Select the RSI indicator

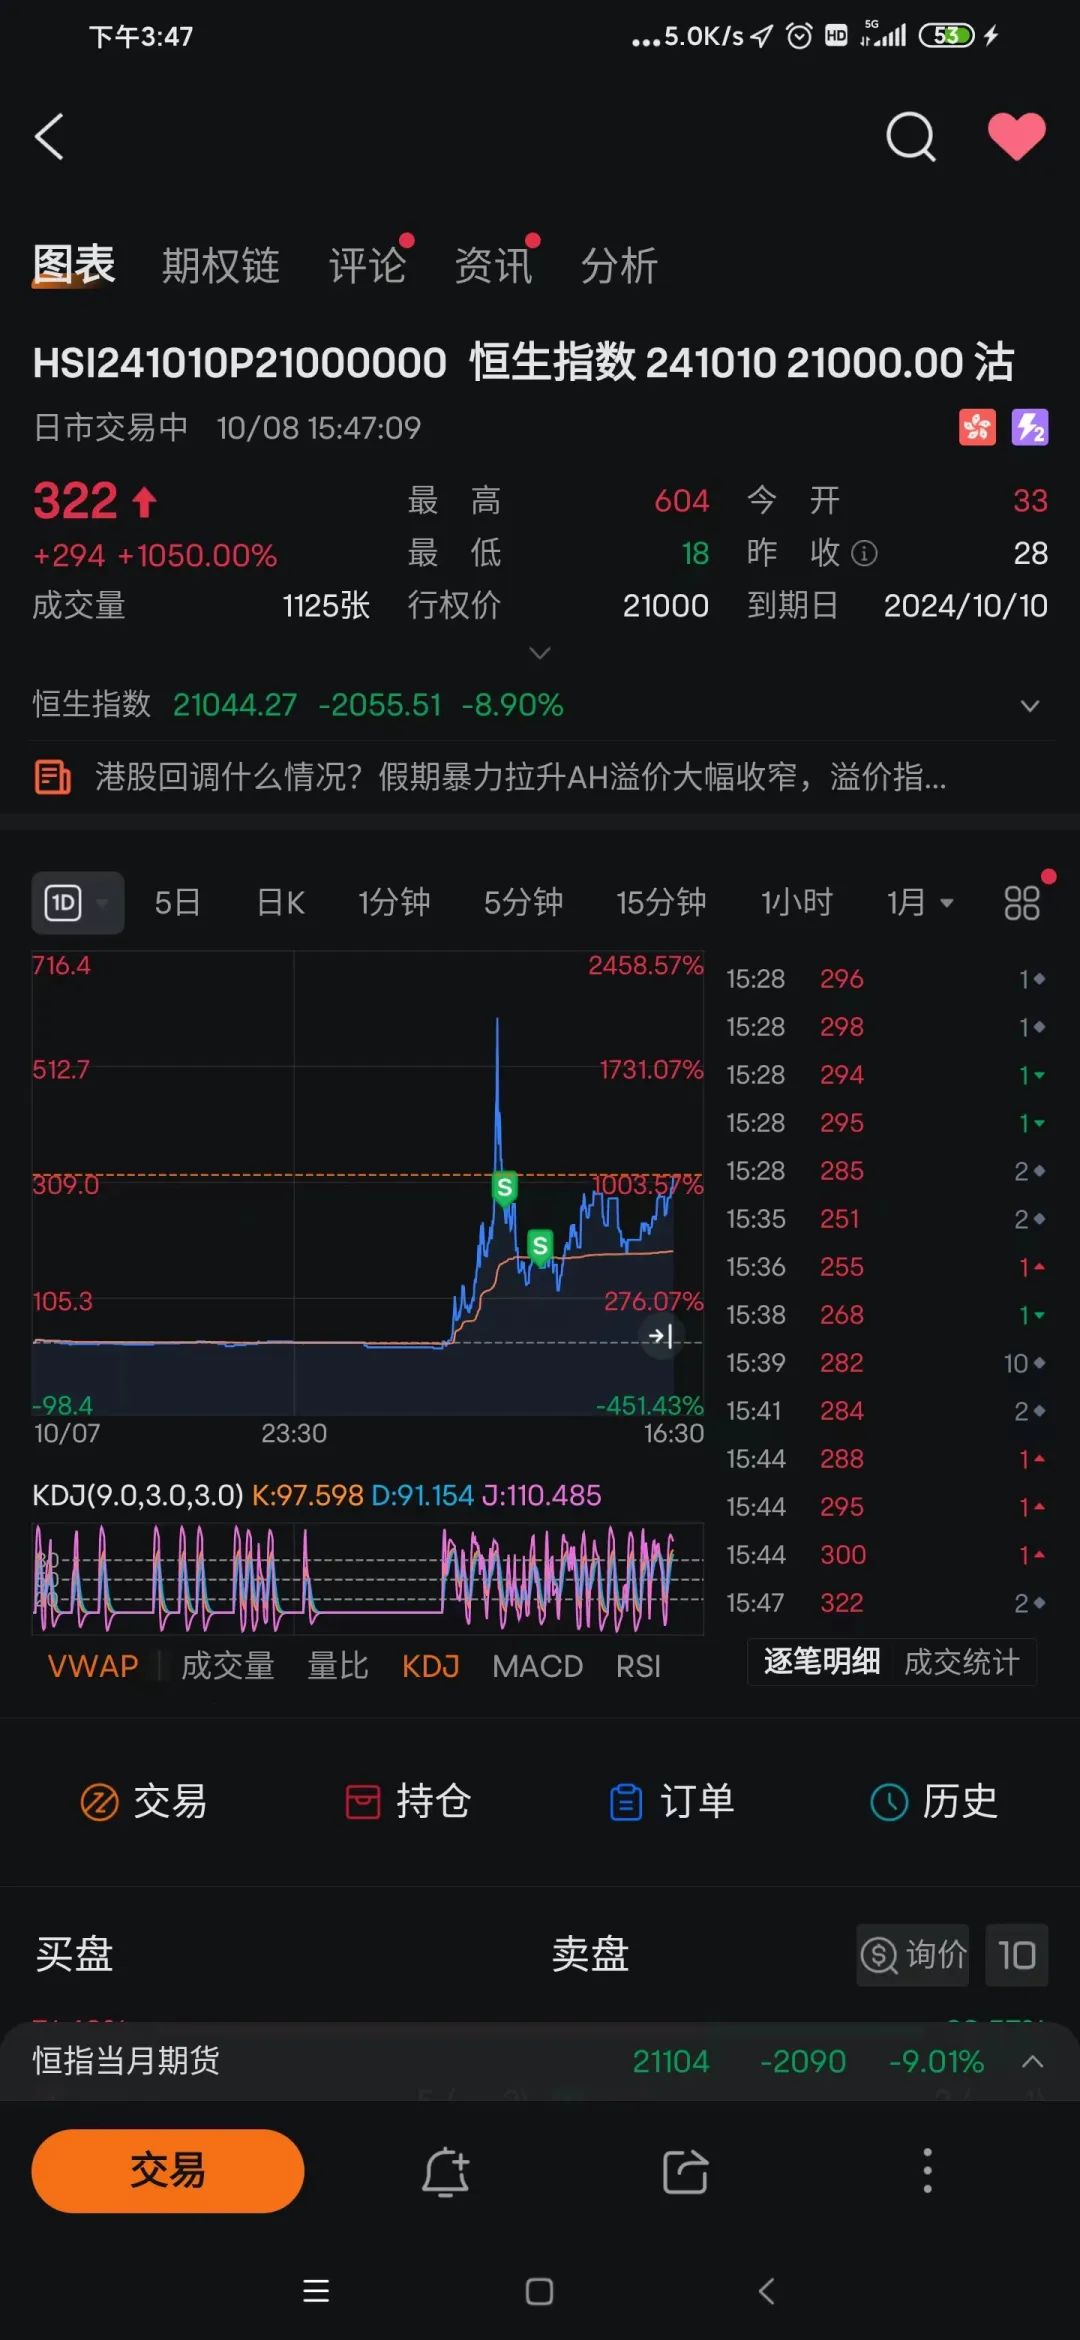click(x=638, y=1666)
